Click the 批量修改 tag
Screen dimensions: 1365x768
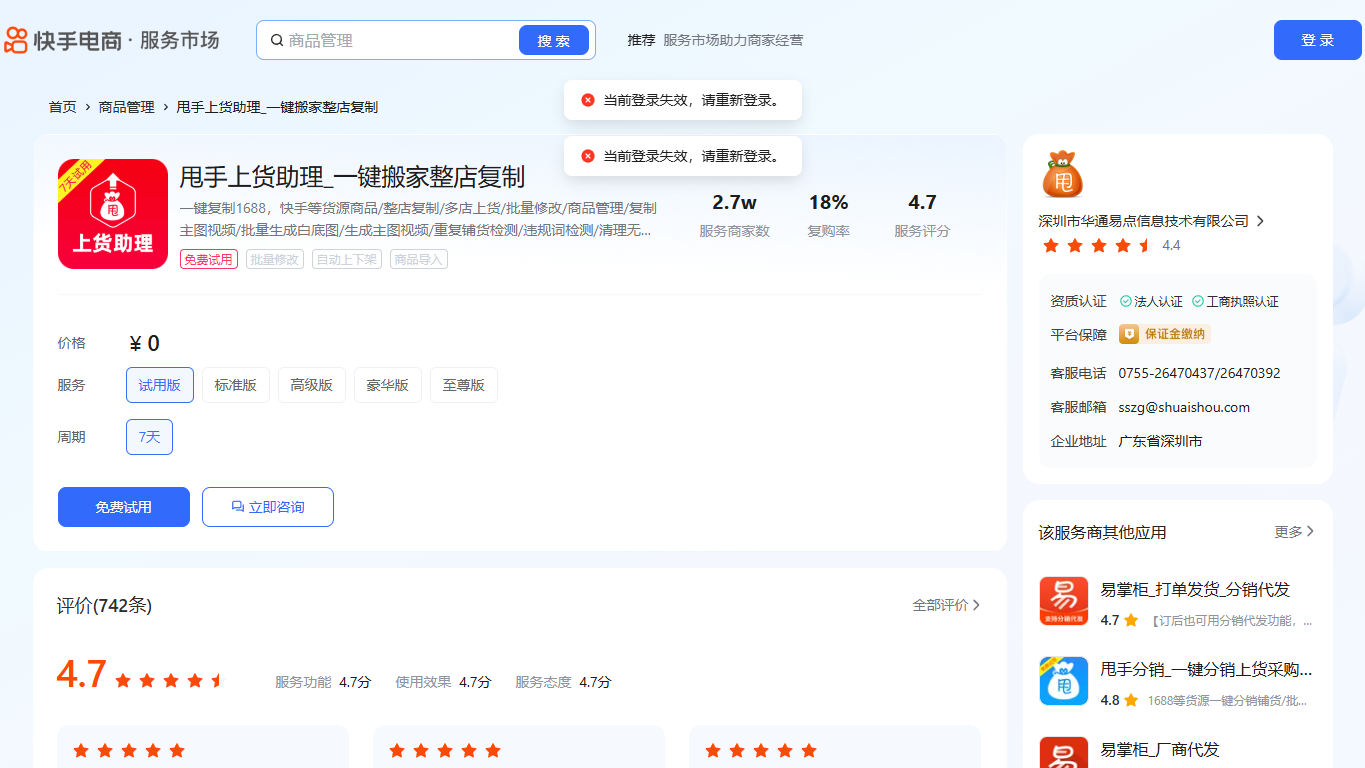275,259
